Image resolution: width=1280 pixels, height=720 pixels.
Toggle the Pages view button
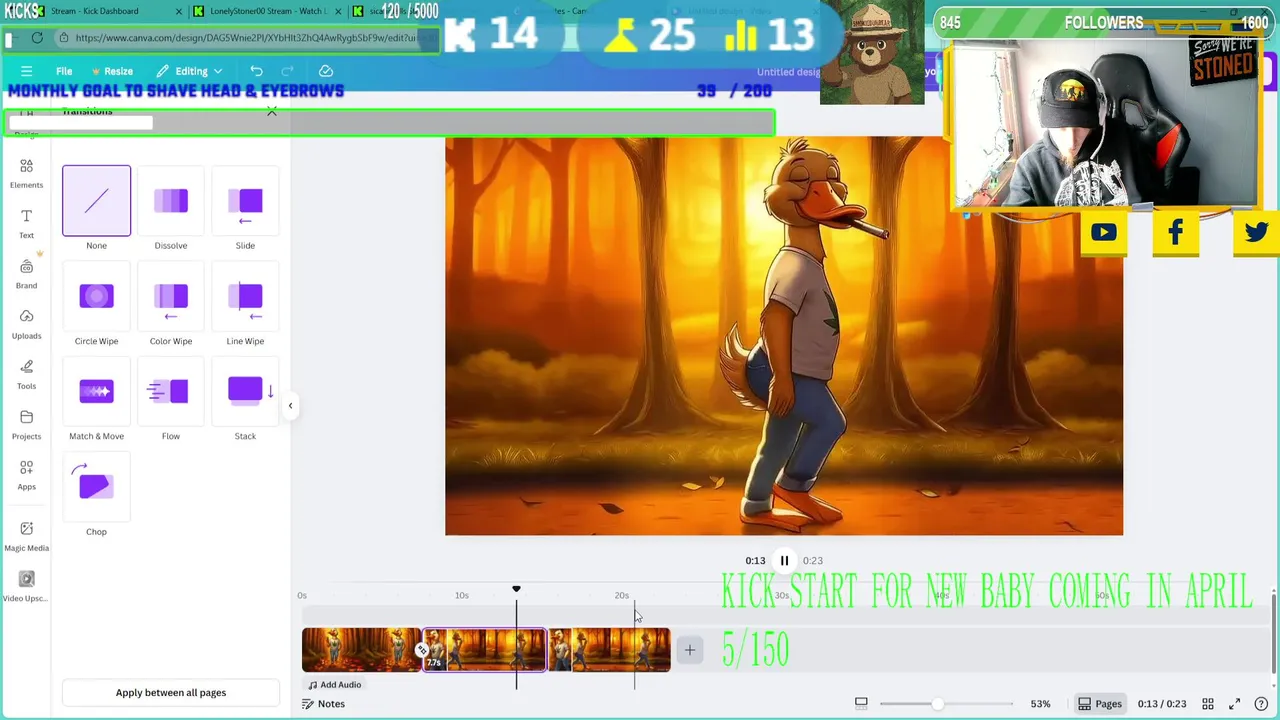coord(1099,704)
